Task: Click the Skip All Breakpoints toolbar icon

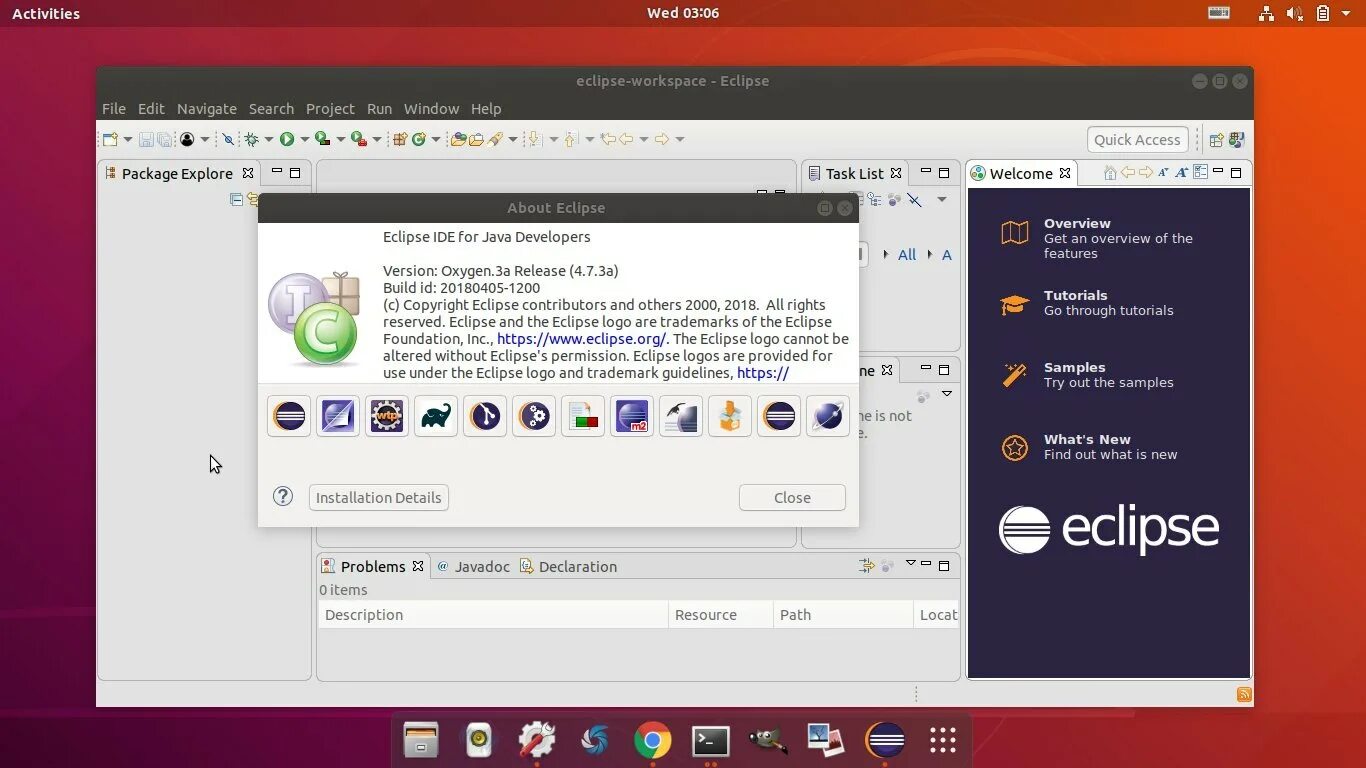Action: tap(228, 139)
